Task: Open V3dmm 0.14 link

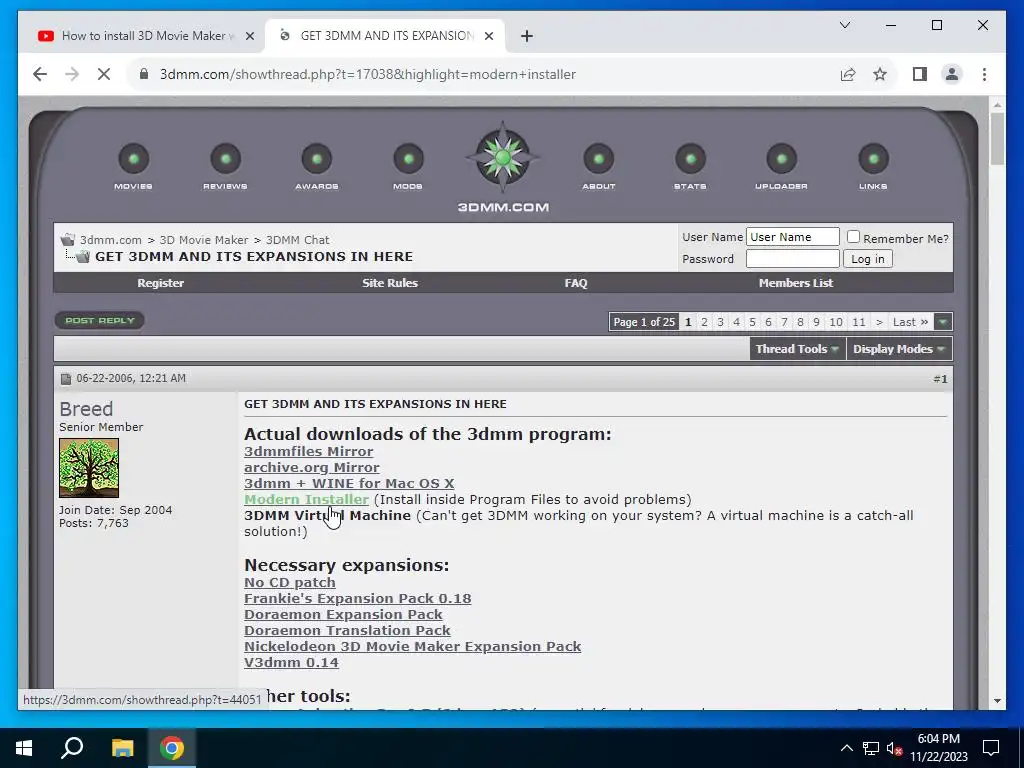Action: 291,662
